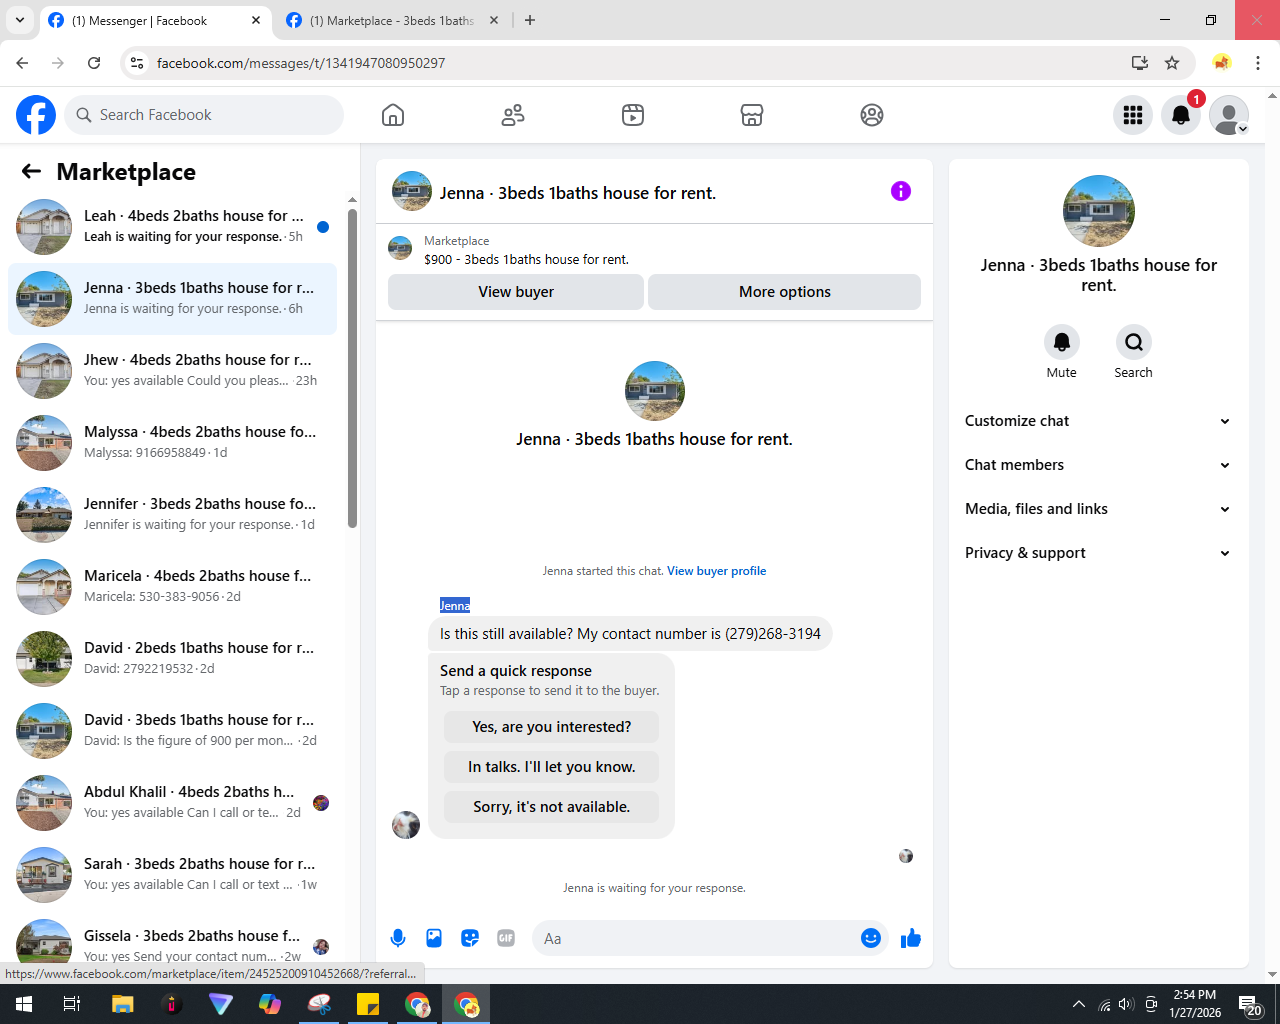Bookmark this page star icon

click(1172, 63)
